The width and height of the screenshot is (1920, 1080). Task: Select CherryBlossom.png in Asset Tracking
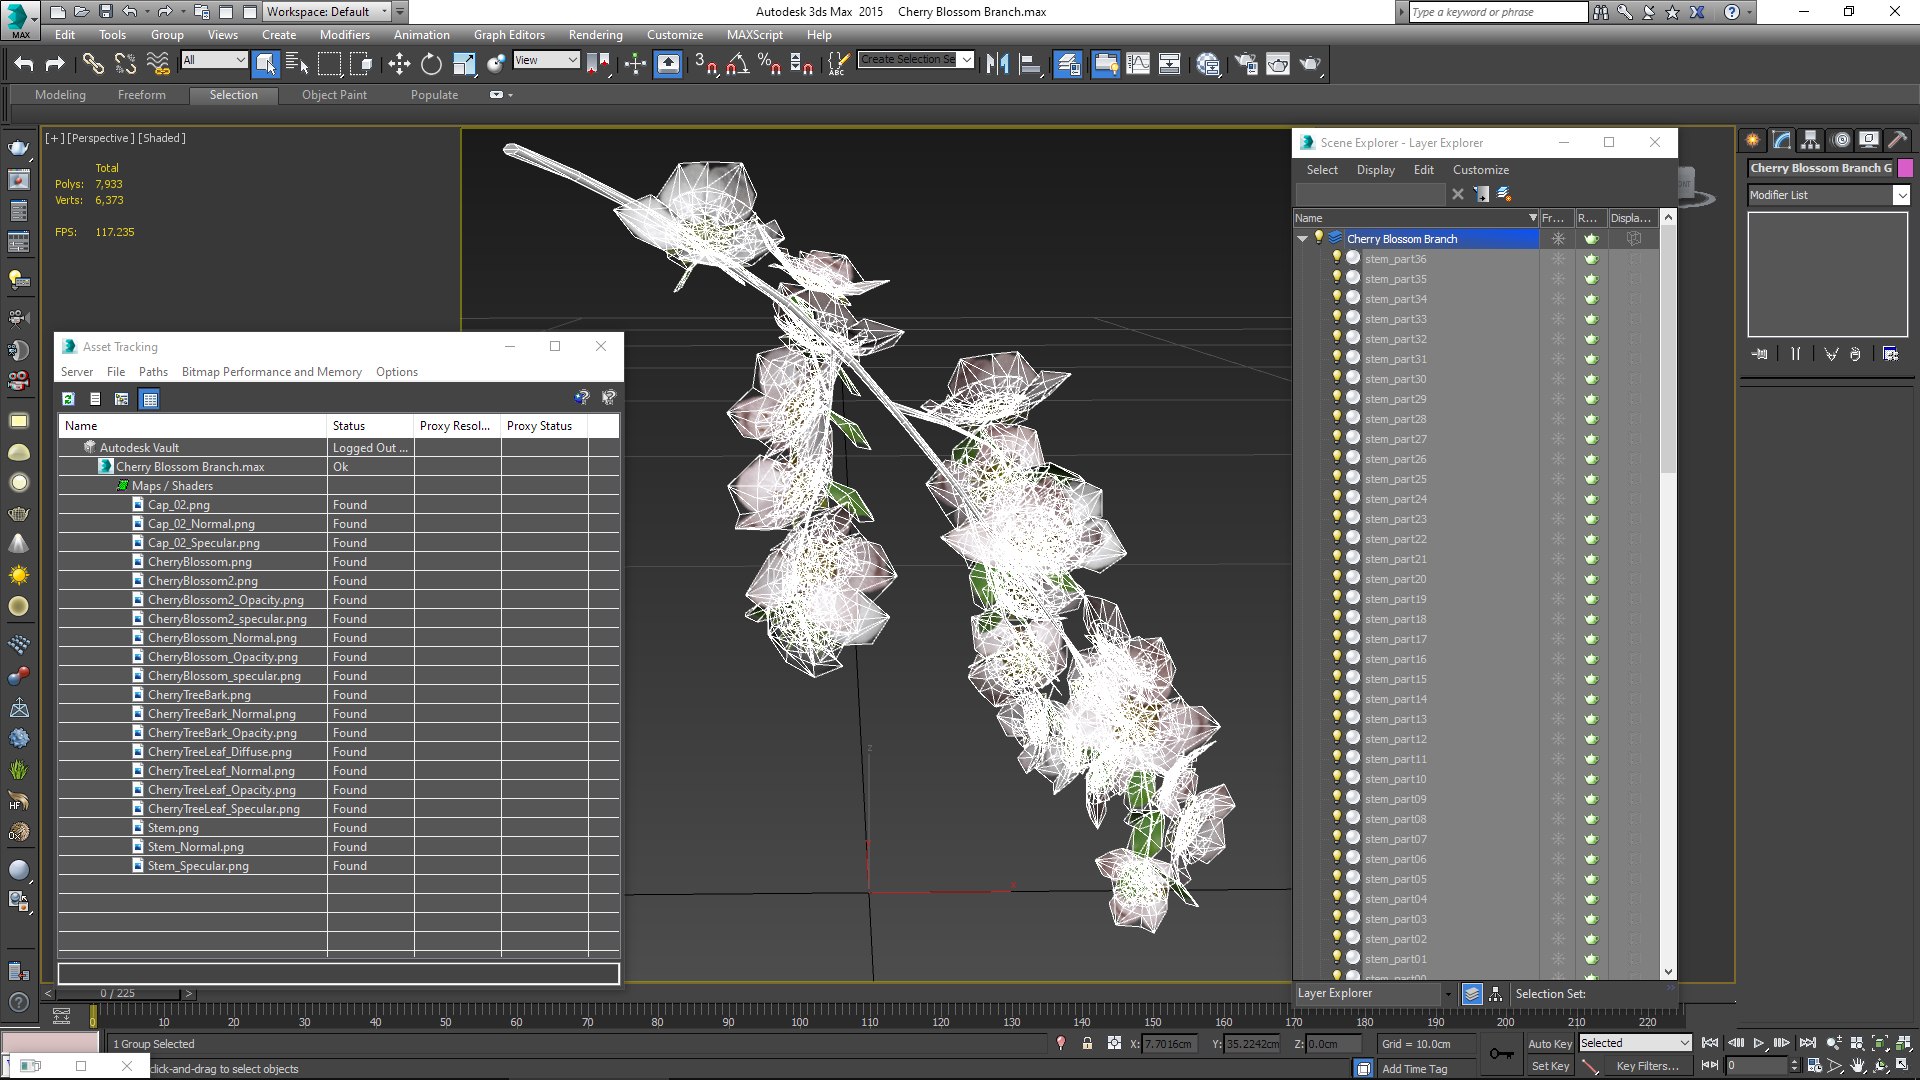[199, 562]
